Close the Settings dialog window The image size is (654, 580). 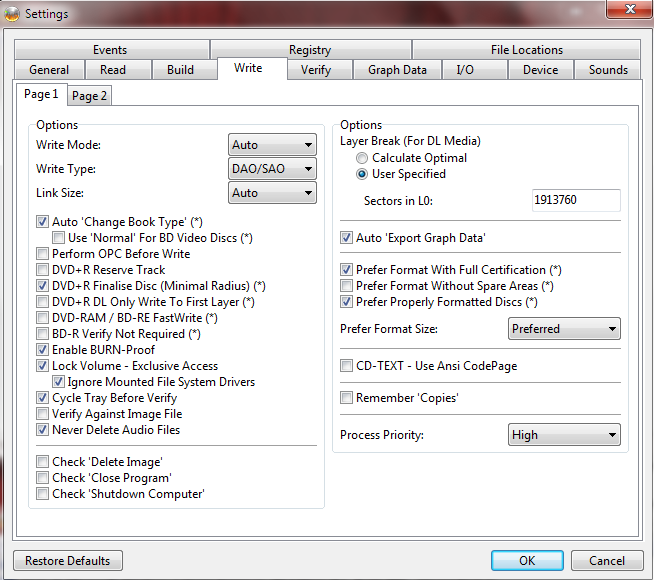point(625,11)
